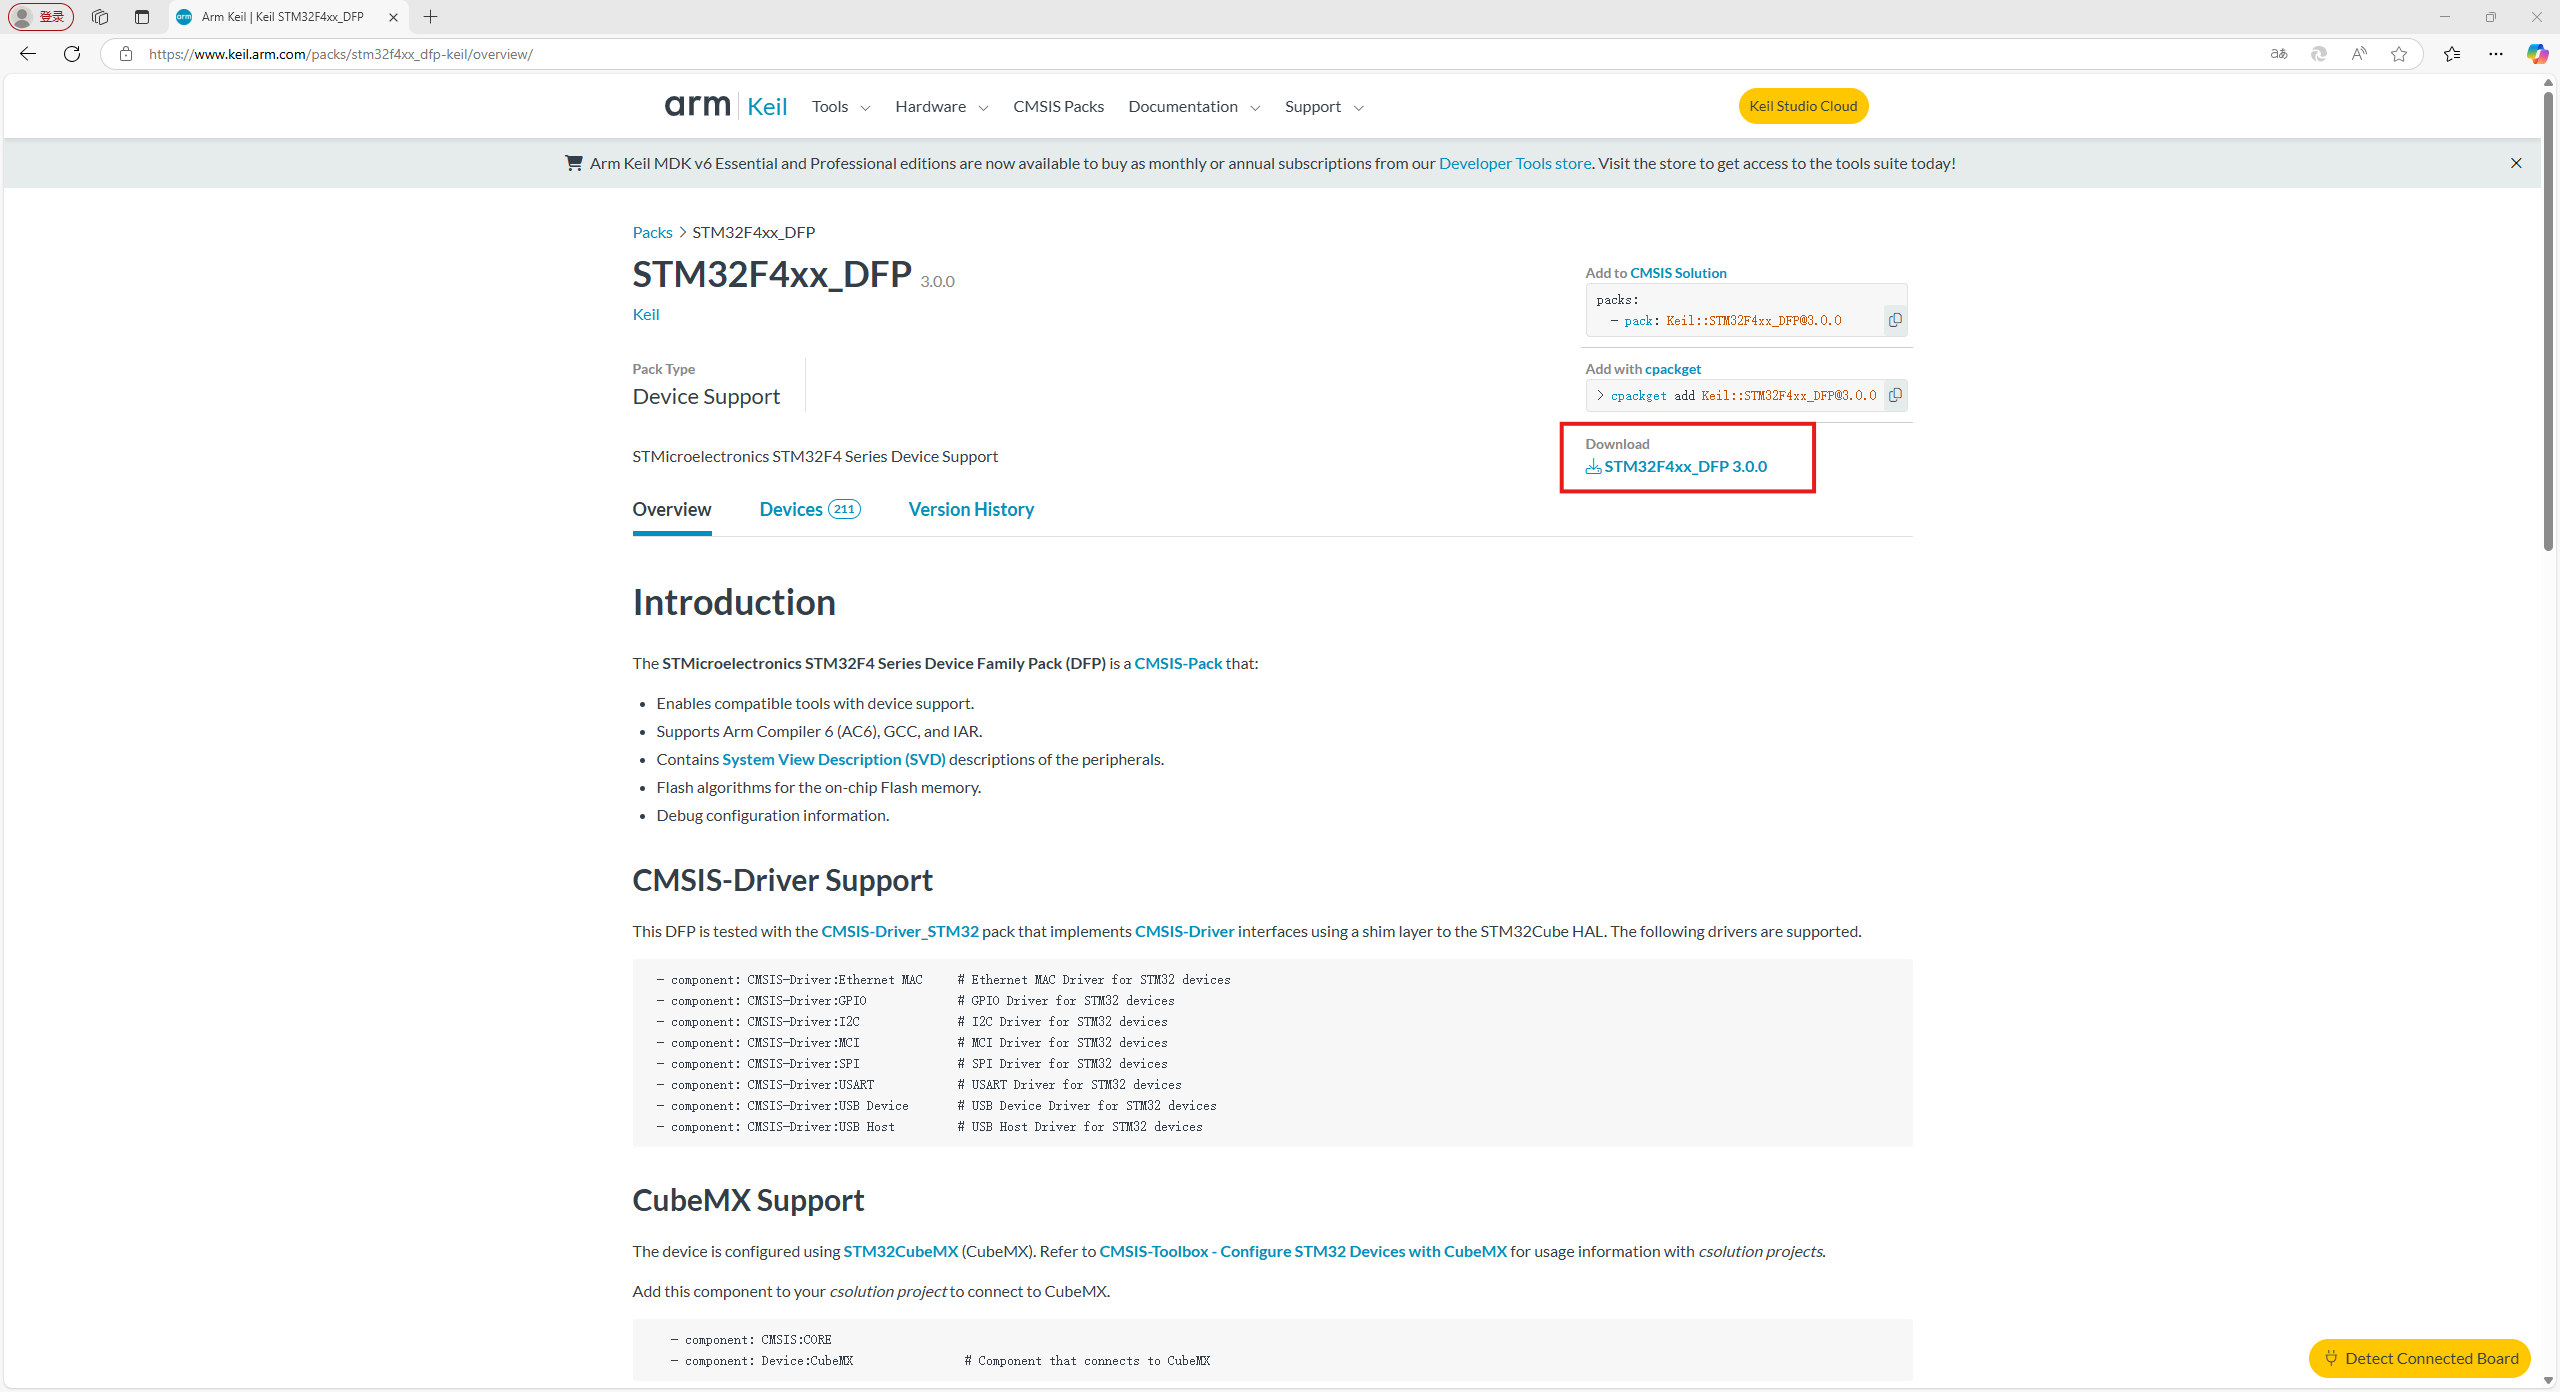Click Detect Connected Board button
This screenshot has width=2560, height=1392.
coord(2420,1358)
